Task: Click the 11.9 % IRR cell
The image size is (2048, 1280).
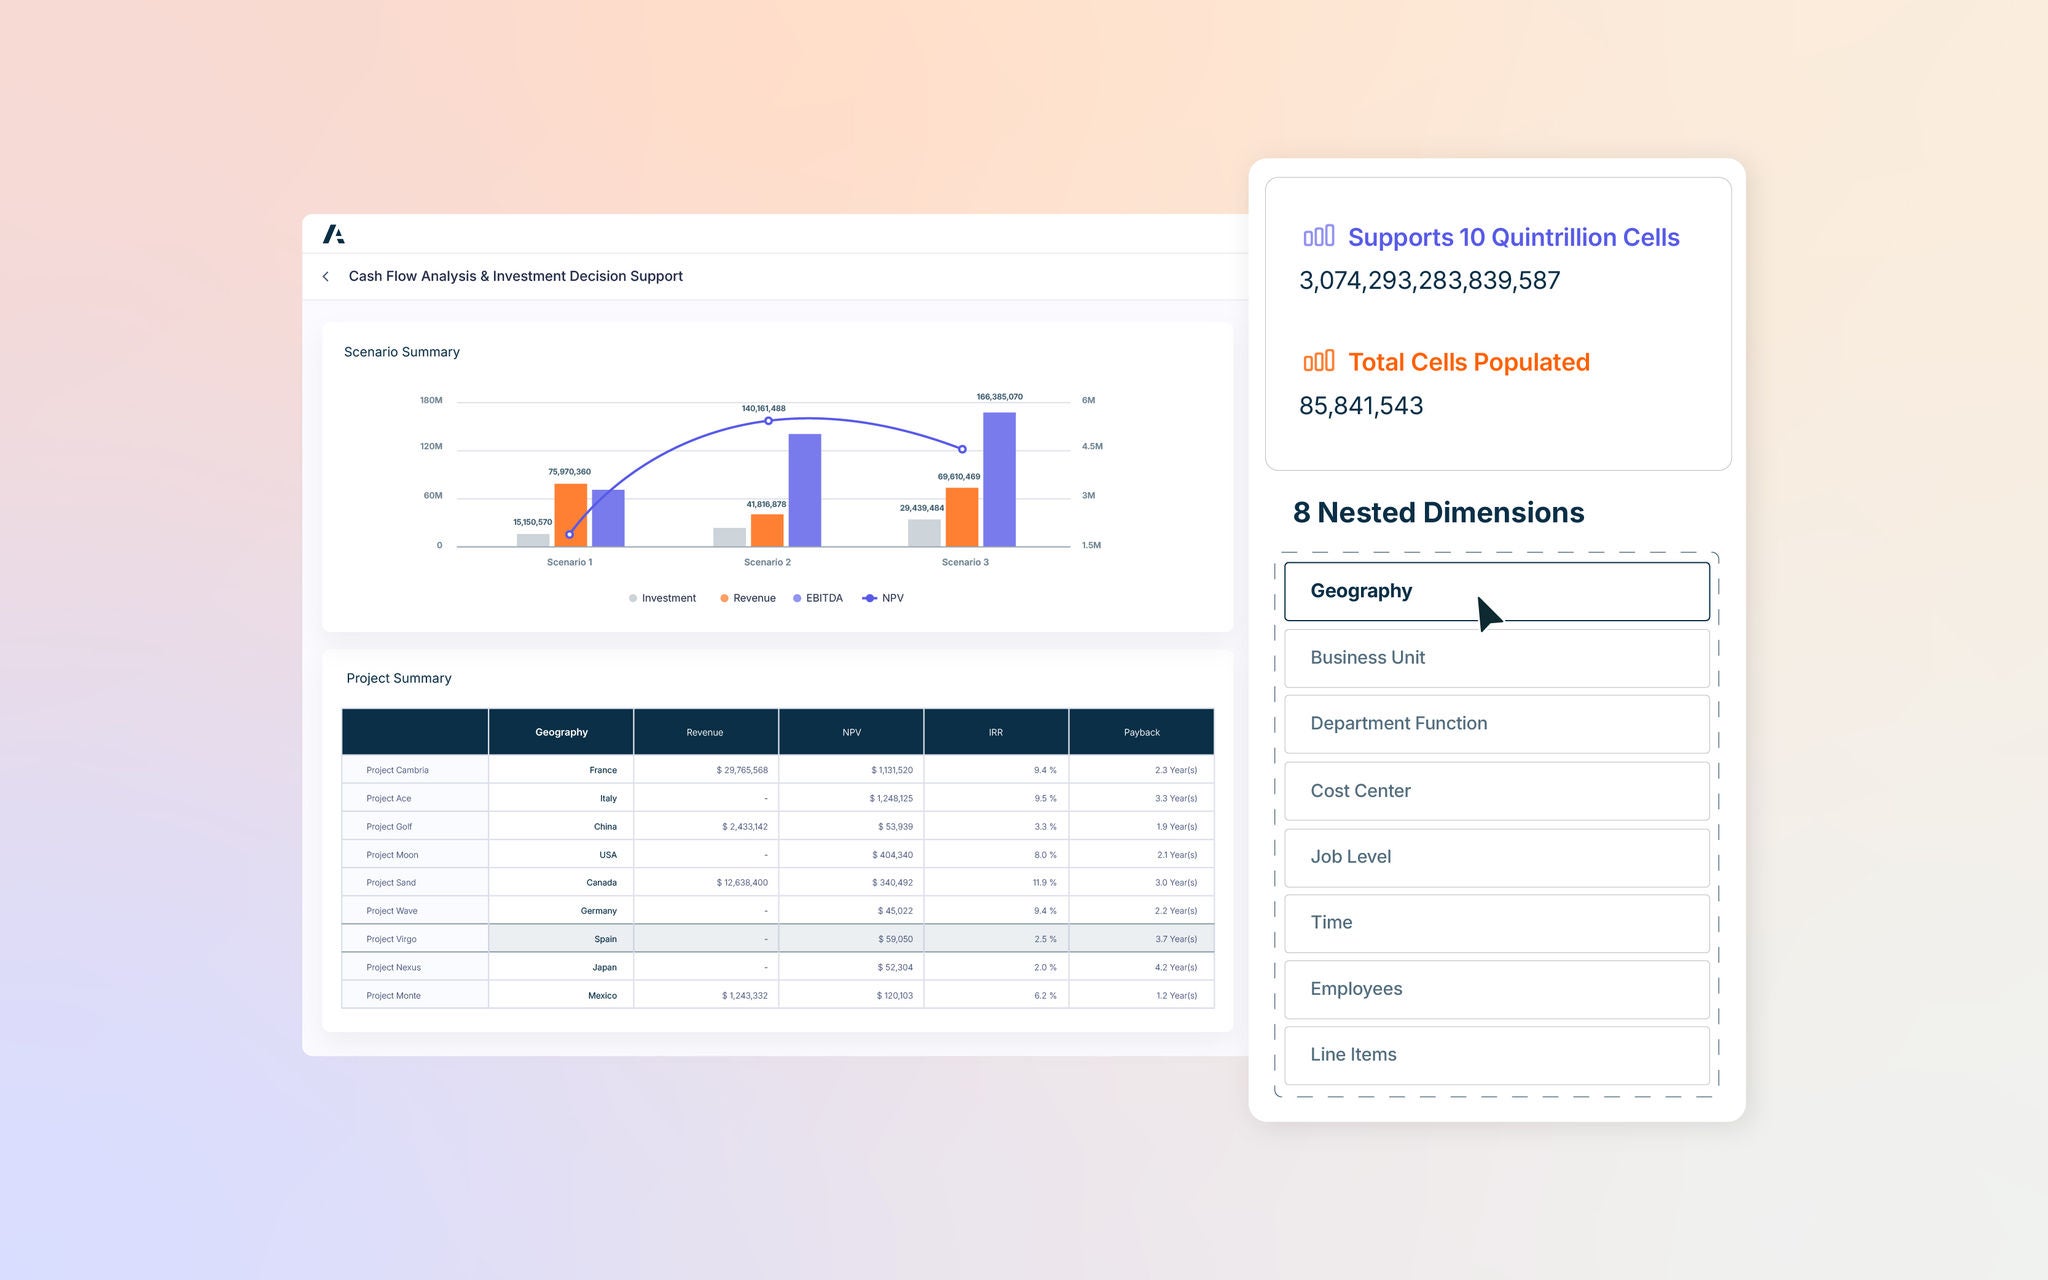Action: coord(996,883)
